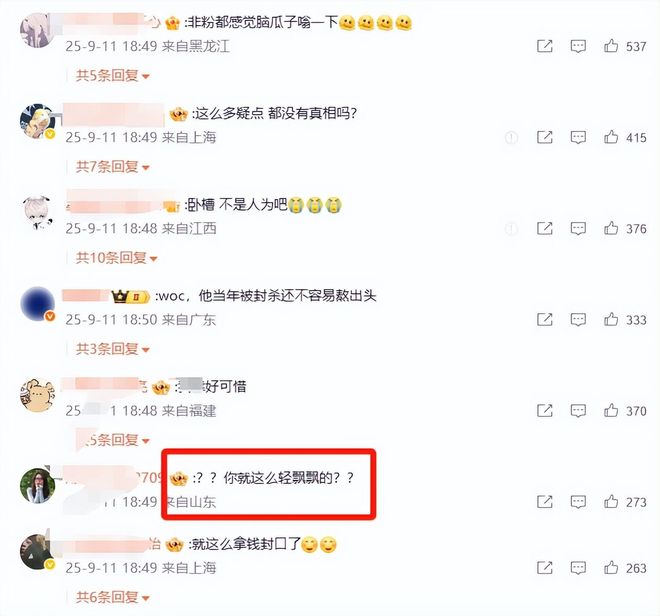Reply to the 好可惜 comment

(578, 411)
